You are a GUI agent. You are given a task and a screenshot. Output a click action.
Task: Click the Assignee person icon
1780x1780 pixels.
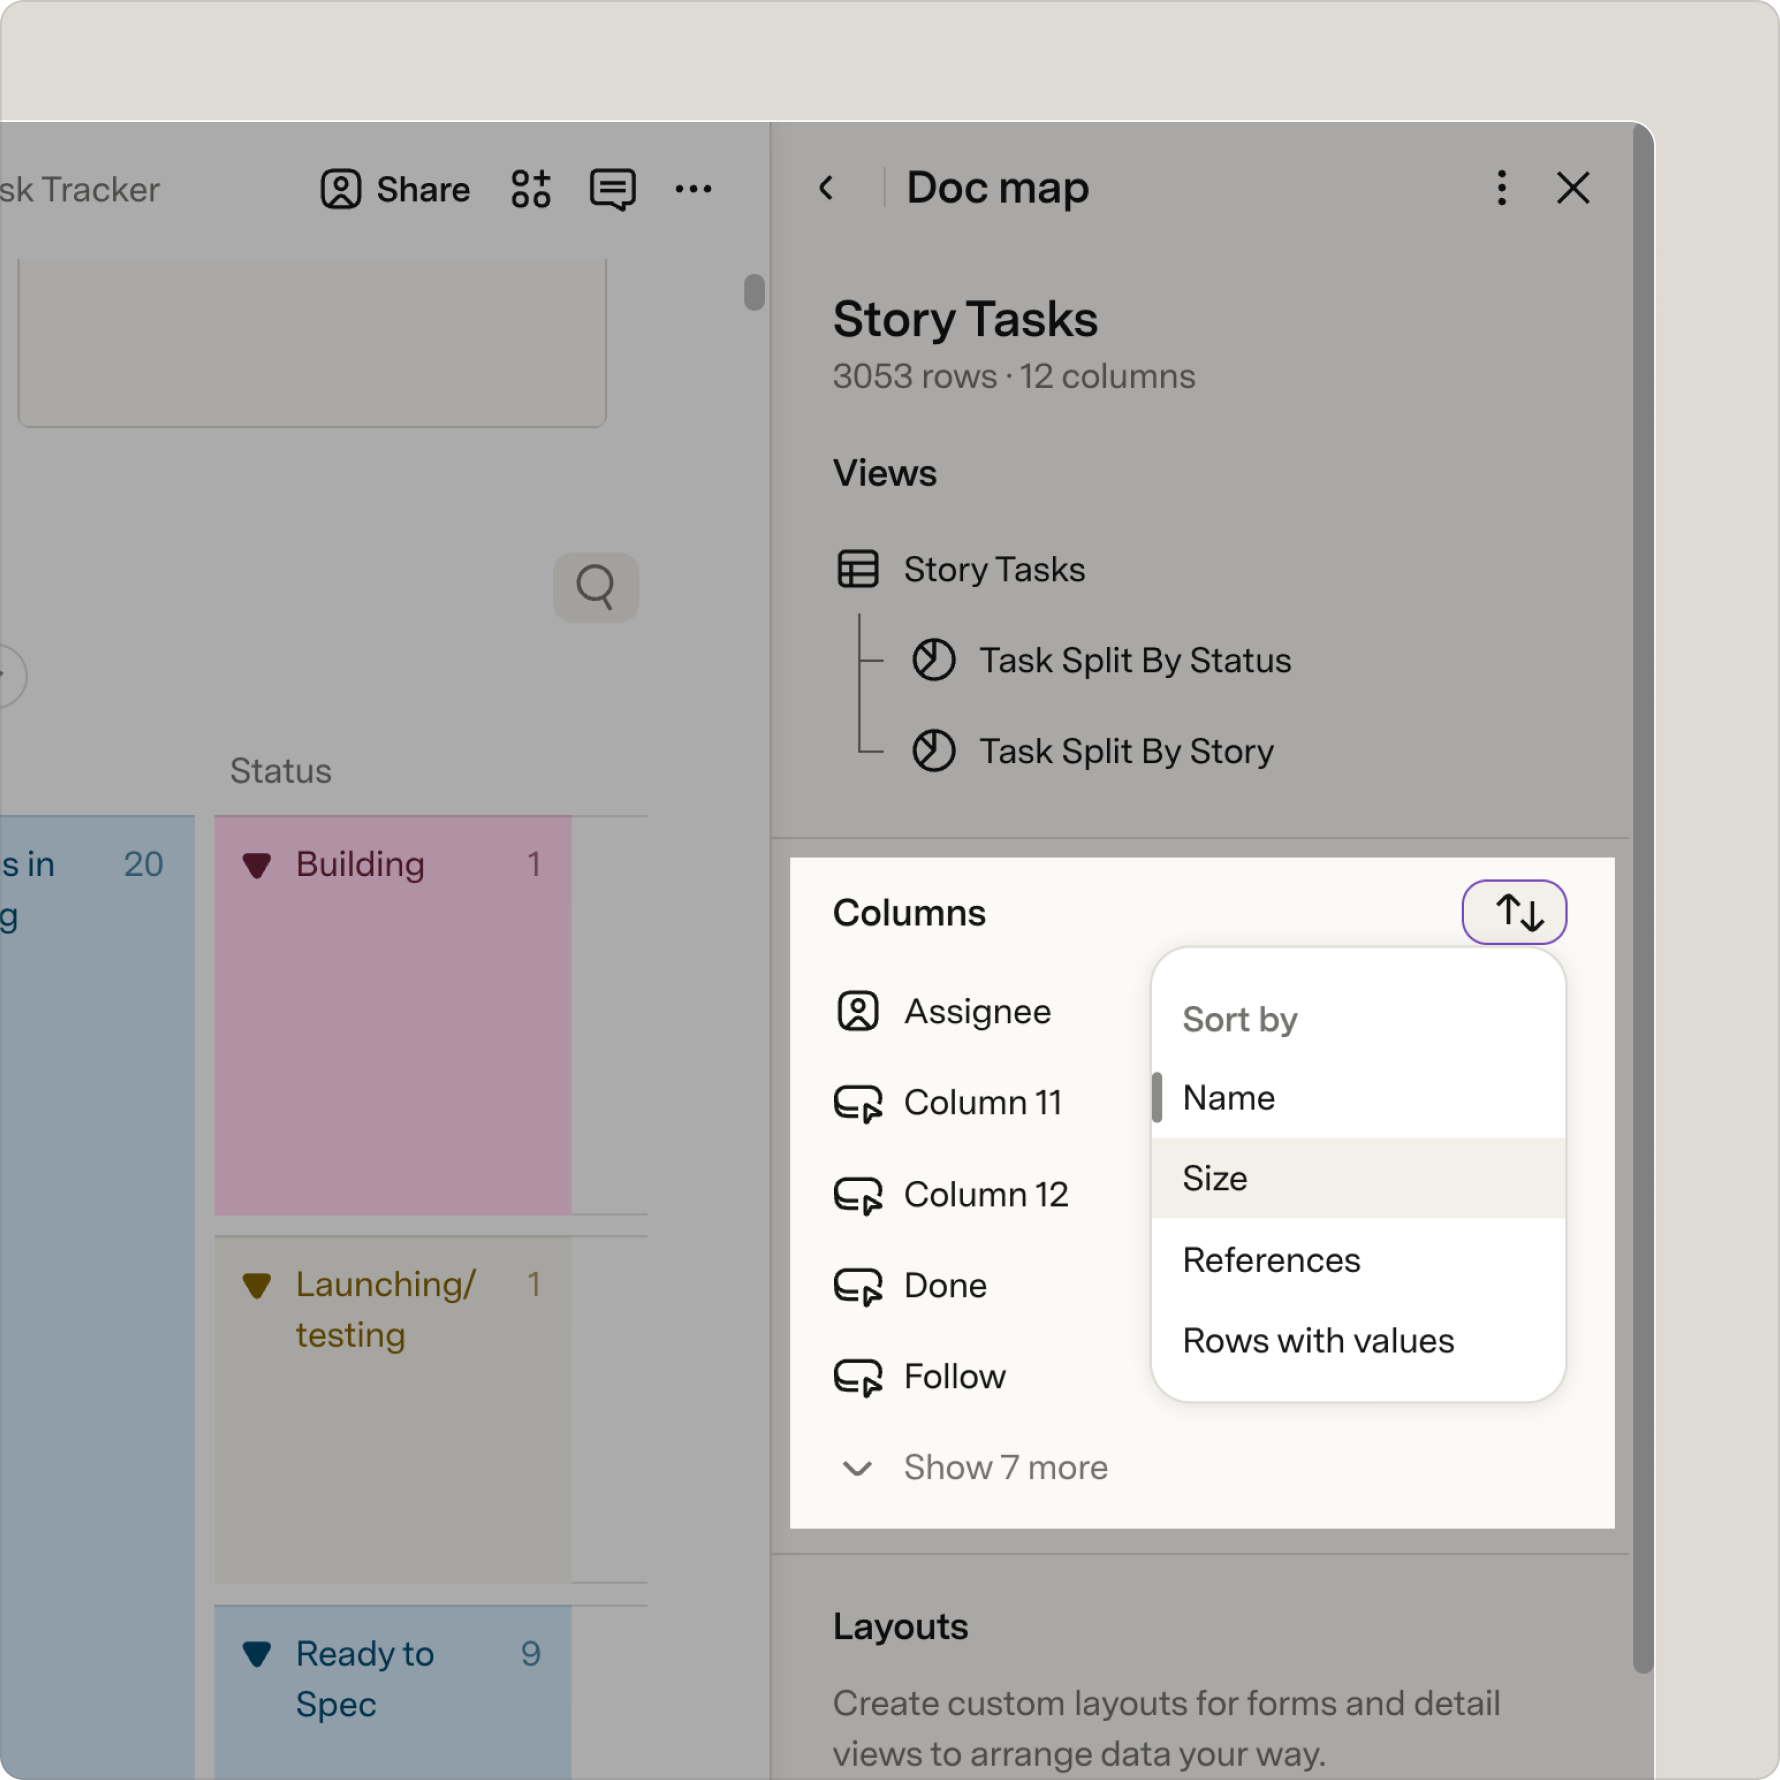[x=858, y=1011]
